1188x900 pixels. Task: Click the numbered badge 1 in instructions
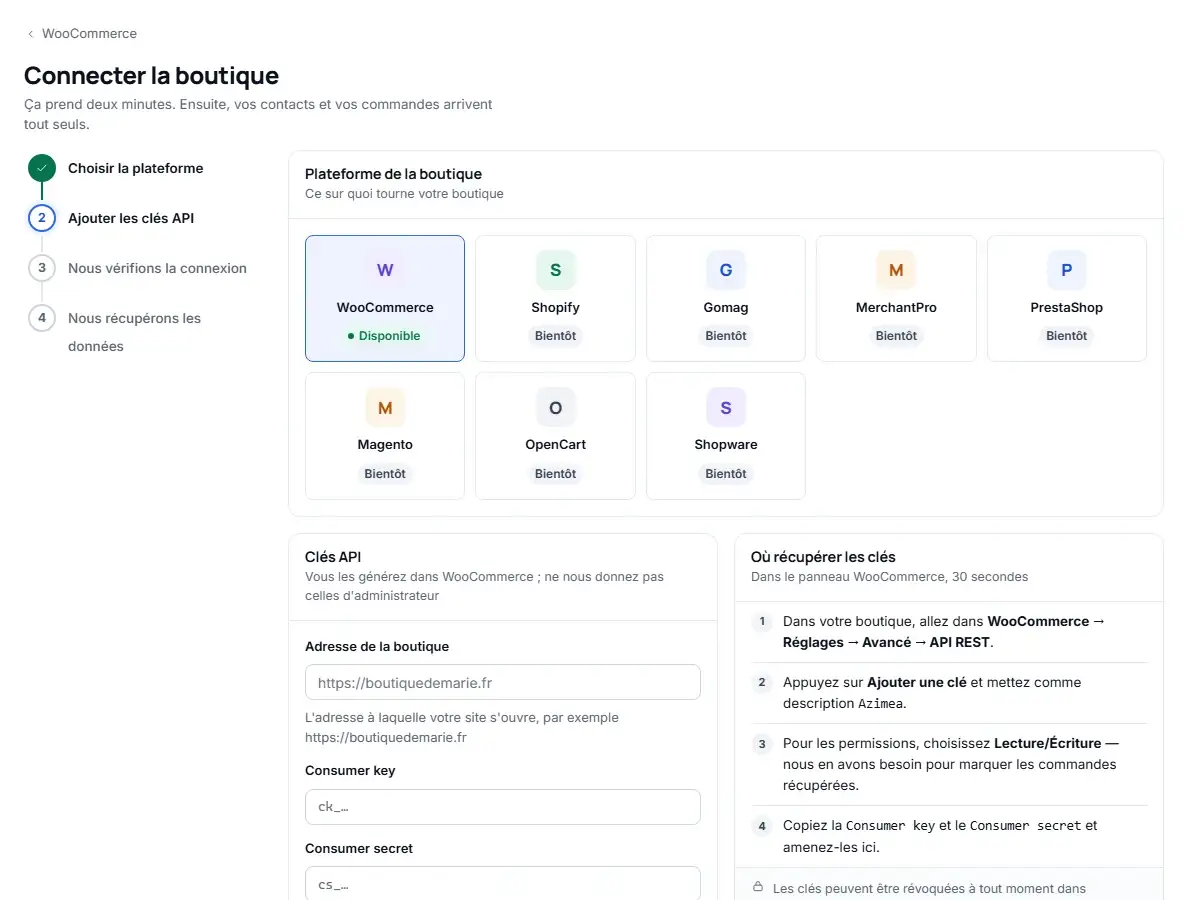[x=762, y=621]
